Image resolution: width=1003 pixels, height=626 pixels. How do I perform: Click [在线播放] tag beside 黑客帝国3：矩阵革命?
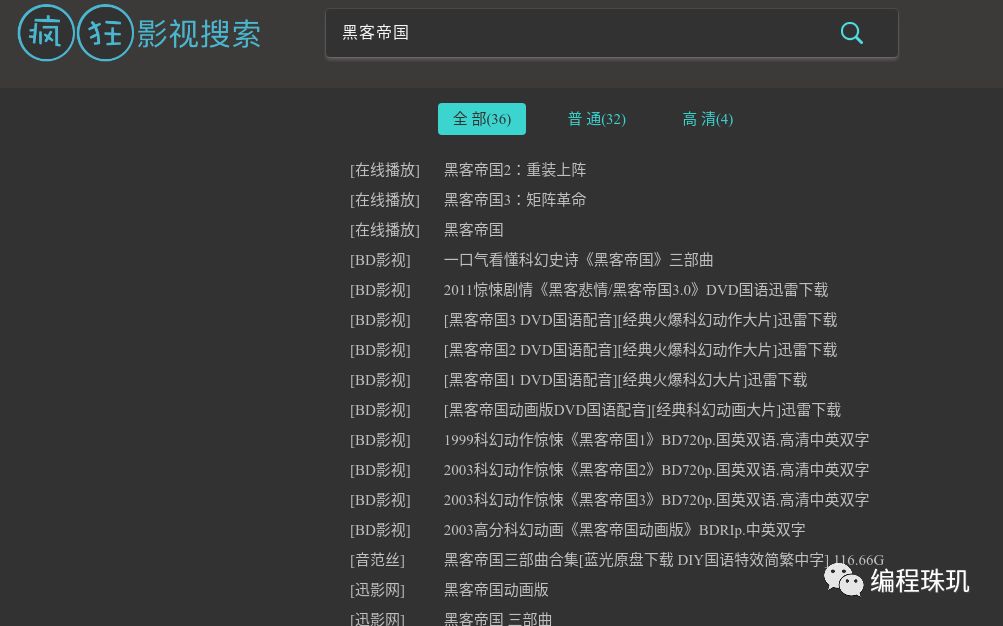[x=385, y=200]
